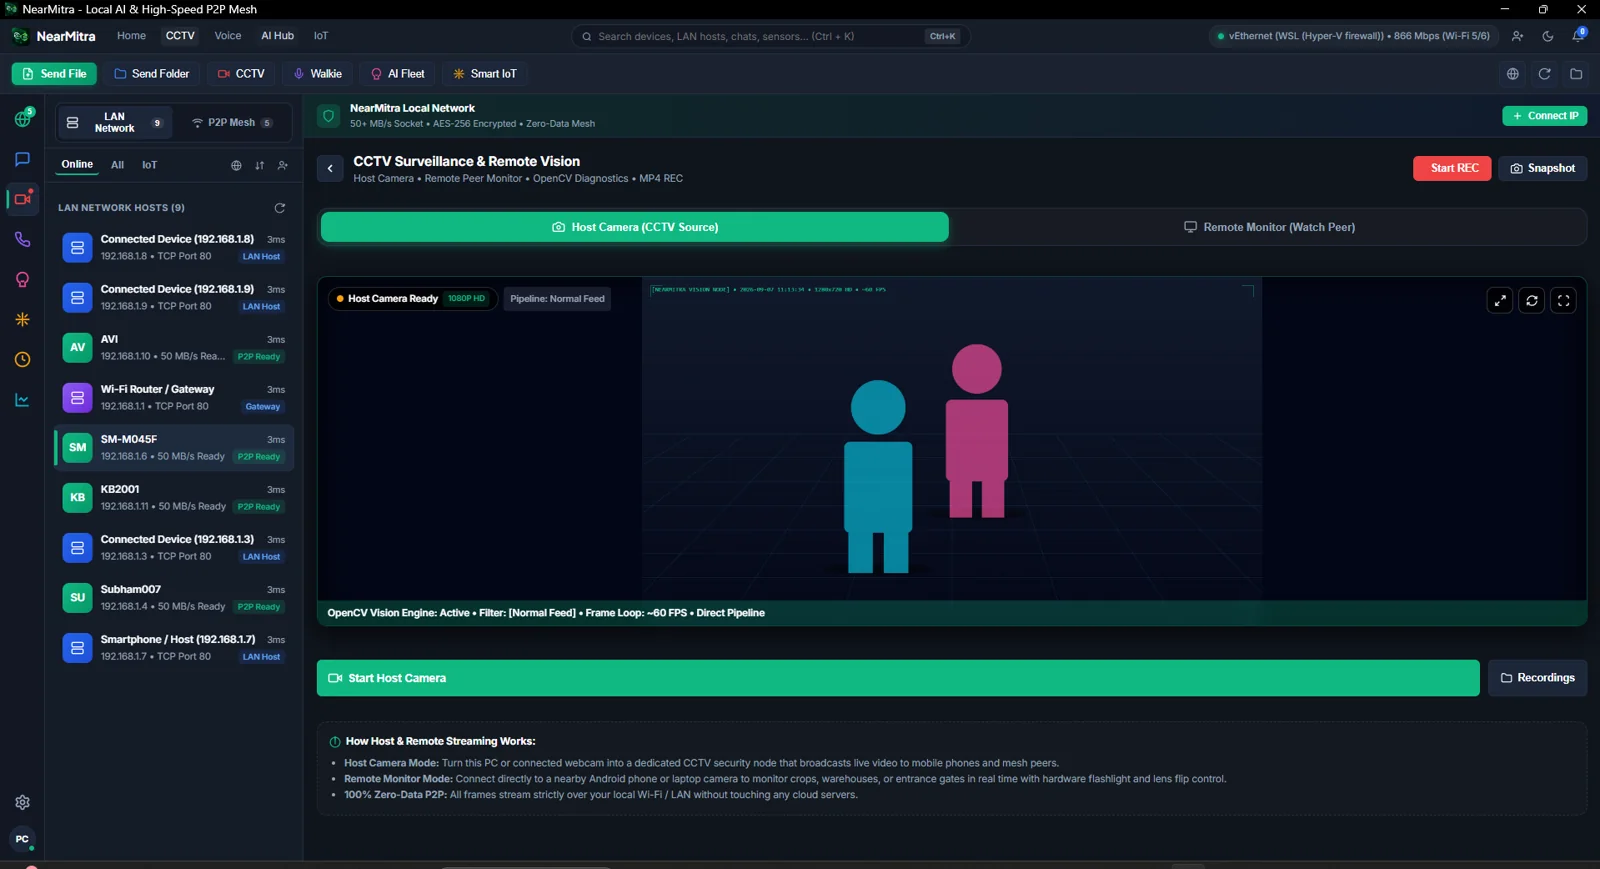Viewport: 1600px width, 869px height.
Task: Click the globe icon in the top toolbar right side
Action: coord(1513,74)
